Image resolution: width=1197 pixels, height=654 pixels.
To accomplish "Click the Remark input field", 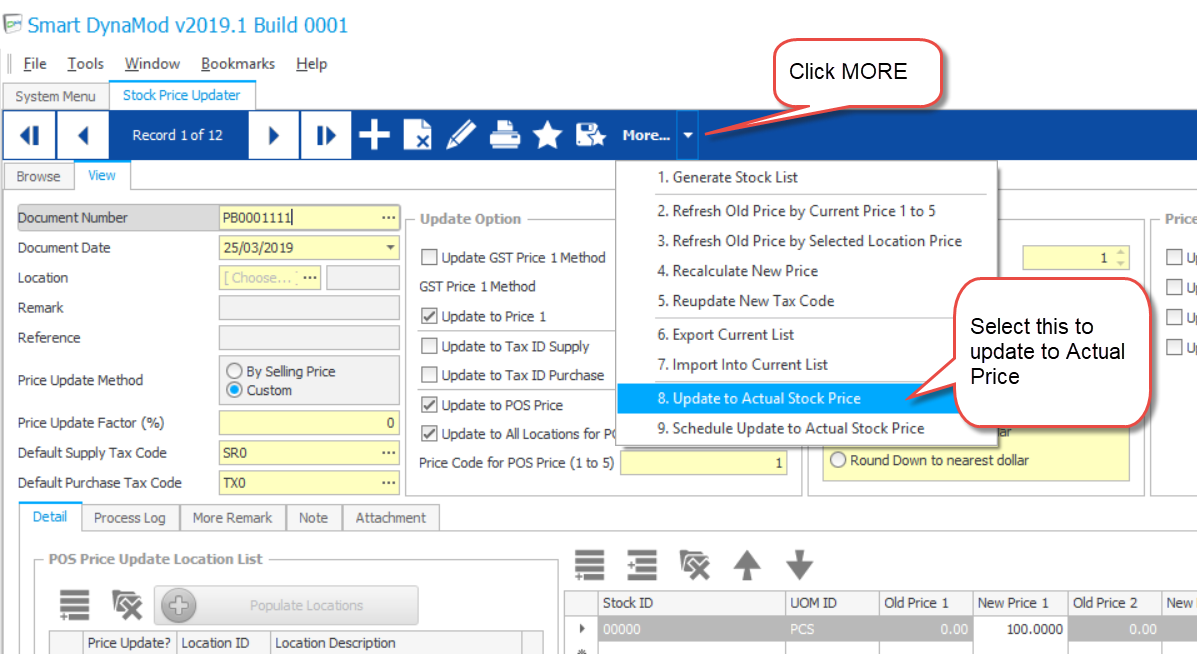I will coord(309,308).
